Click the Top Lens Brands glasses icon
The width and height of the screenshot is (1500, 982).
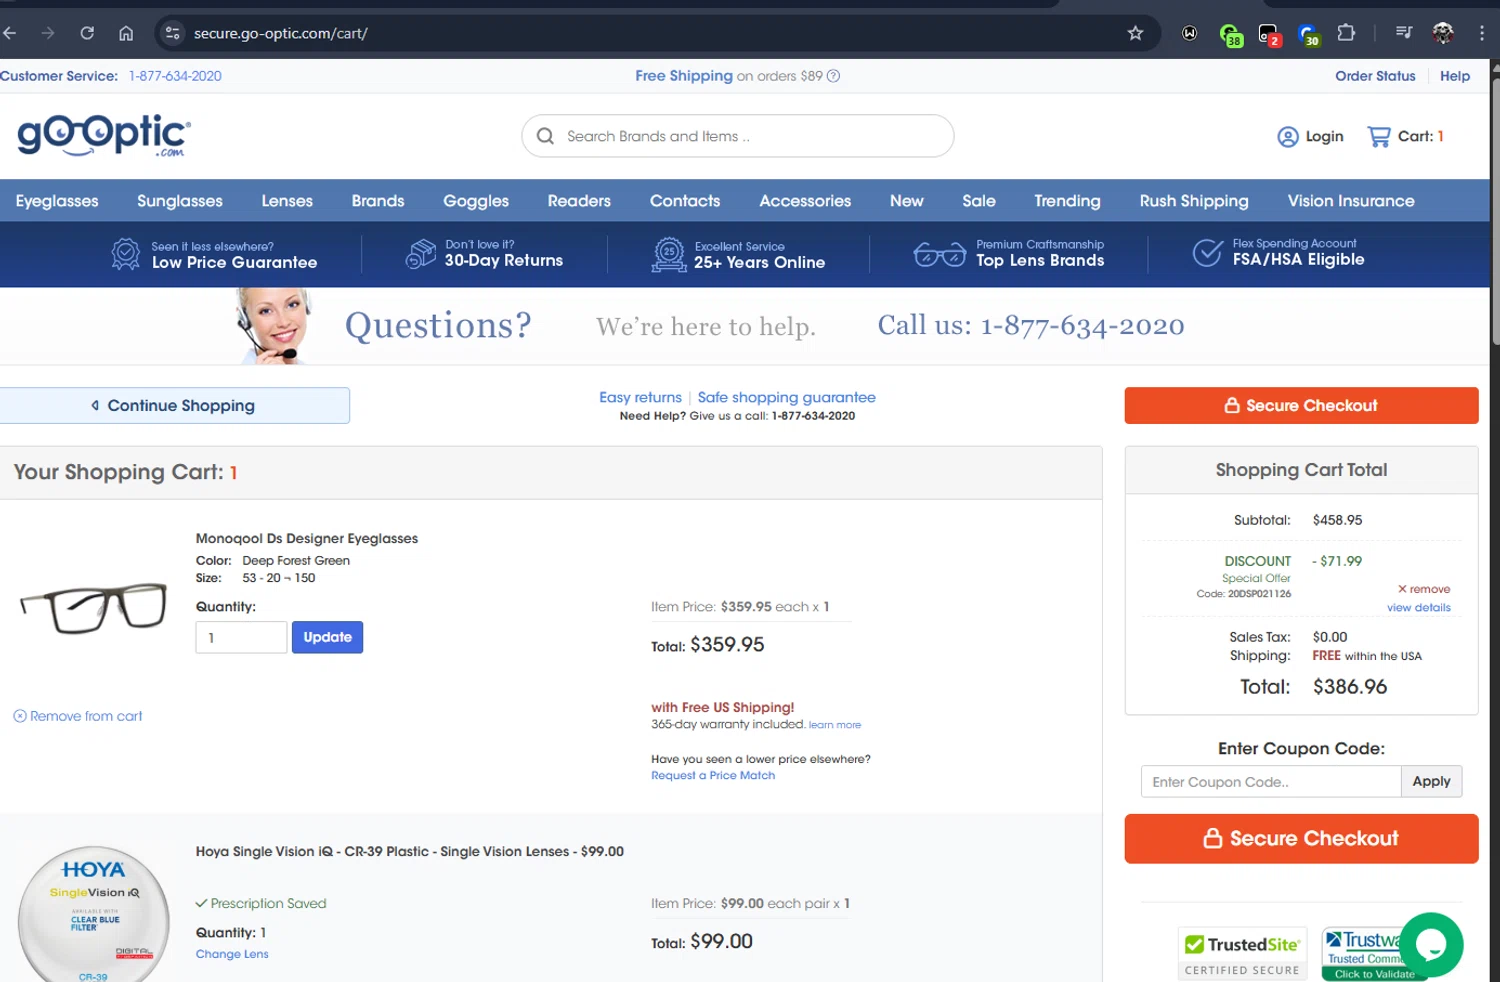click(x=940, y=254)
